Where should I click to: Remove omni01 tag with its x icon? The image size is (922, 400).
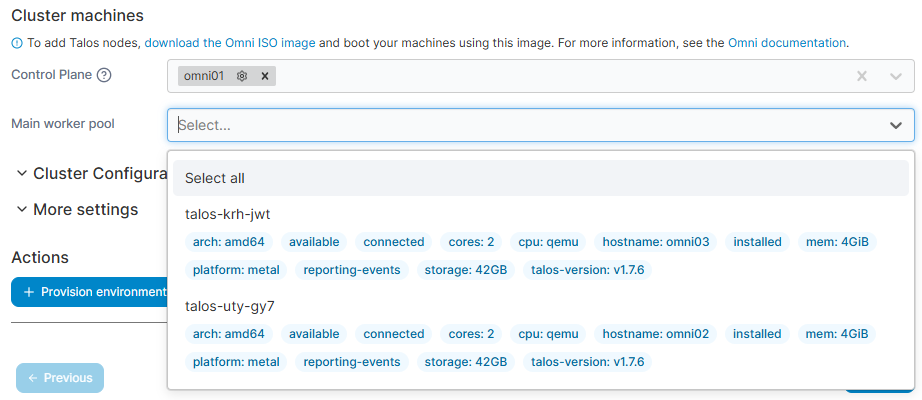pyautogui.click(x=264, y=76)
